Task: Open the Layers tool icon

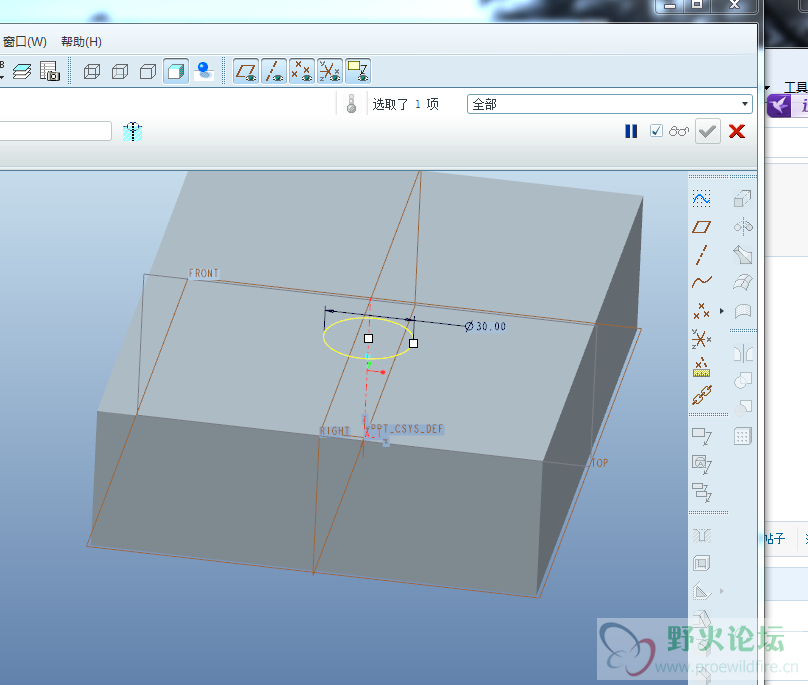Action: click(x=22, y=71)
